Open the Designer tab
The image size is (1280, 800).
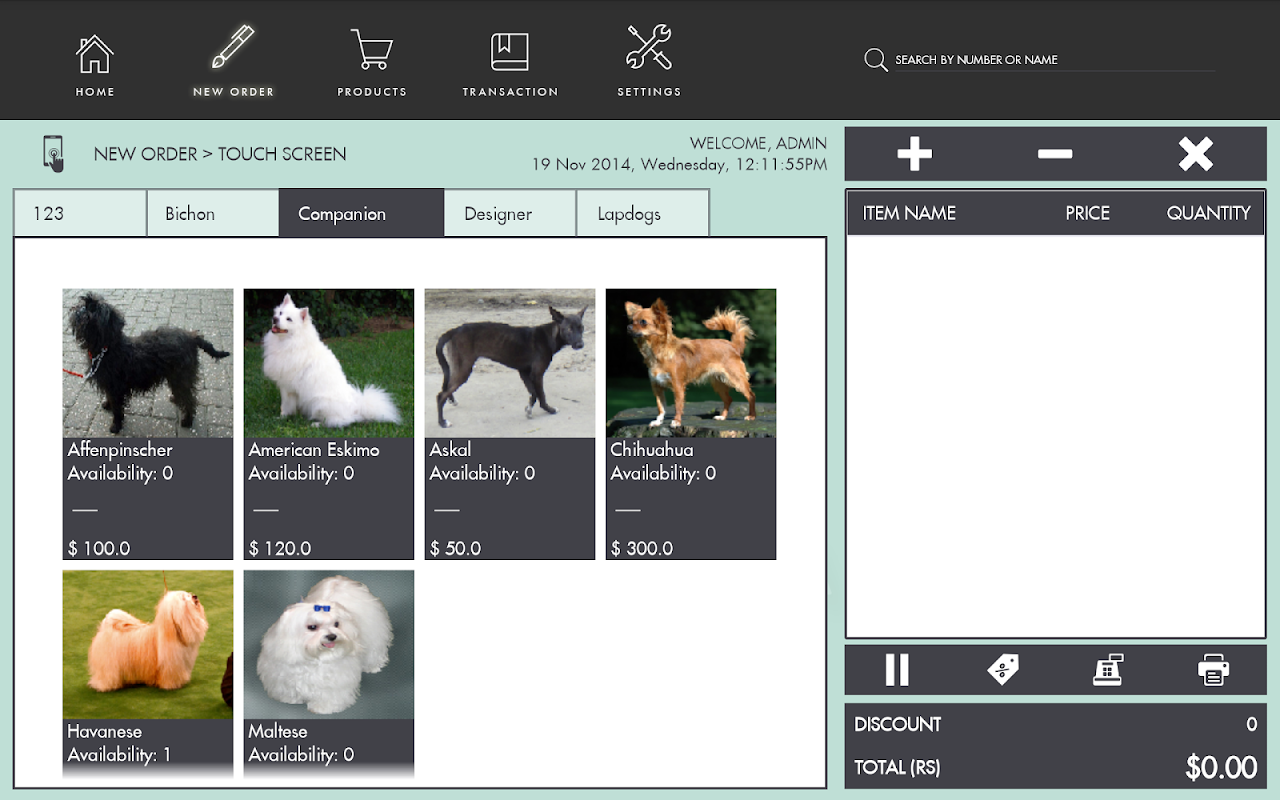[510, 213]
